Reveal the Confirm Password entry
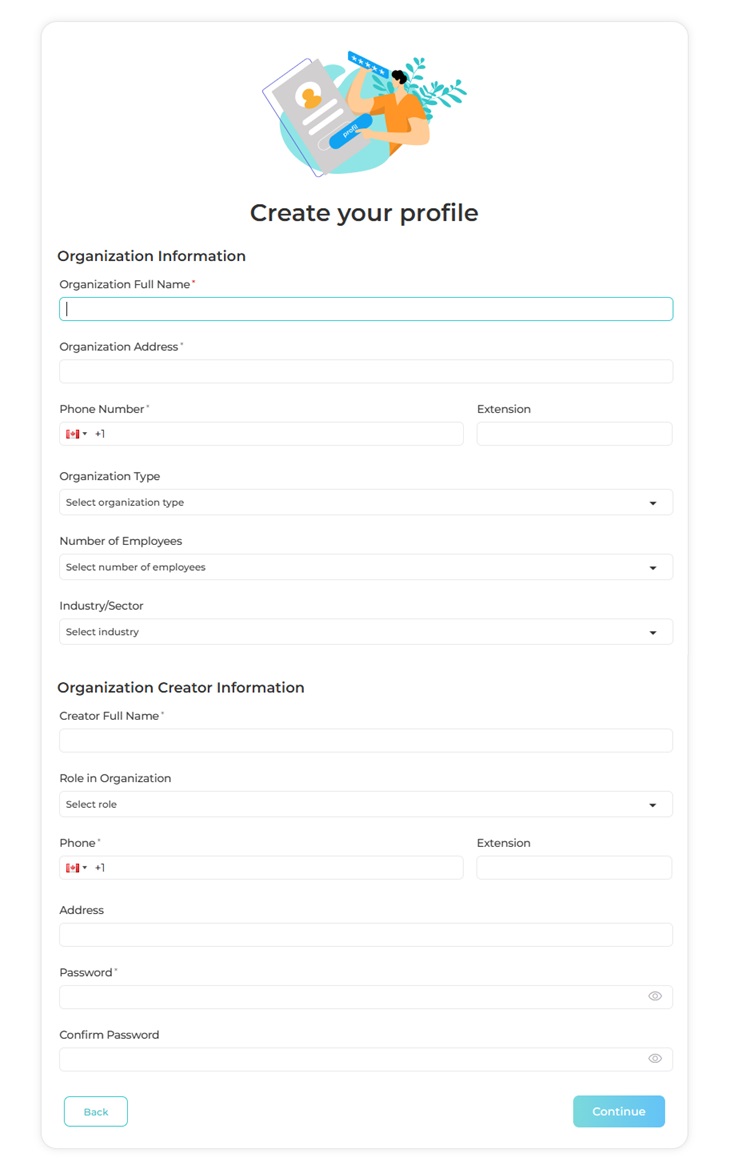This screenshot has height=1172, width=729. point(655,1058)
